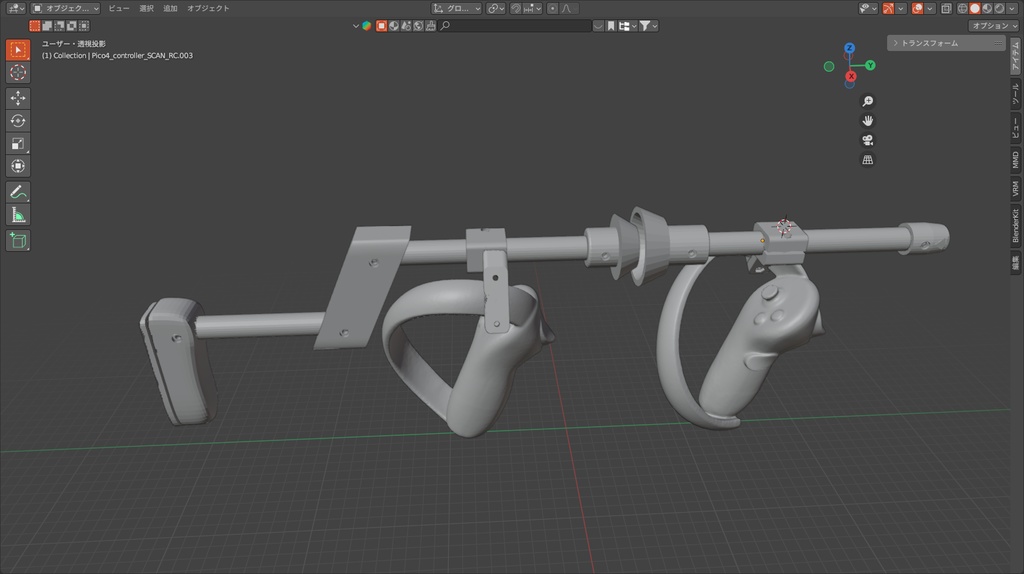The width and height of the screenshot is (1024, 574).
Task: Click the pan view hand icon
Action: (867, 121)
